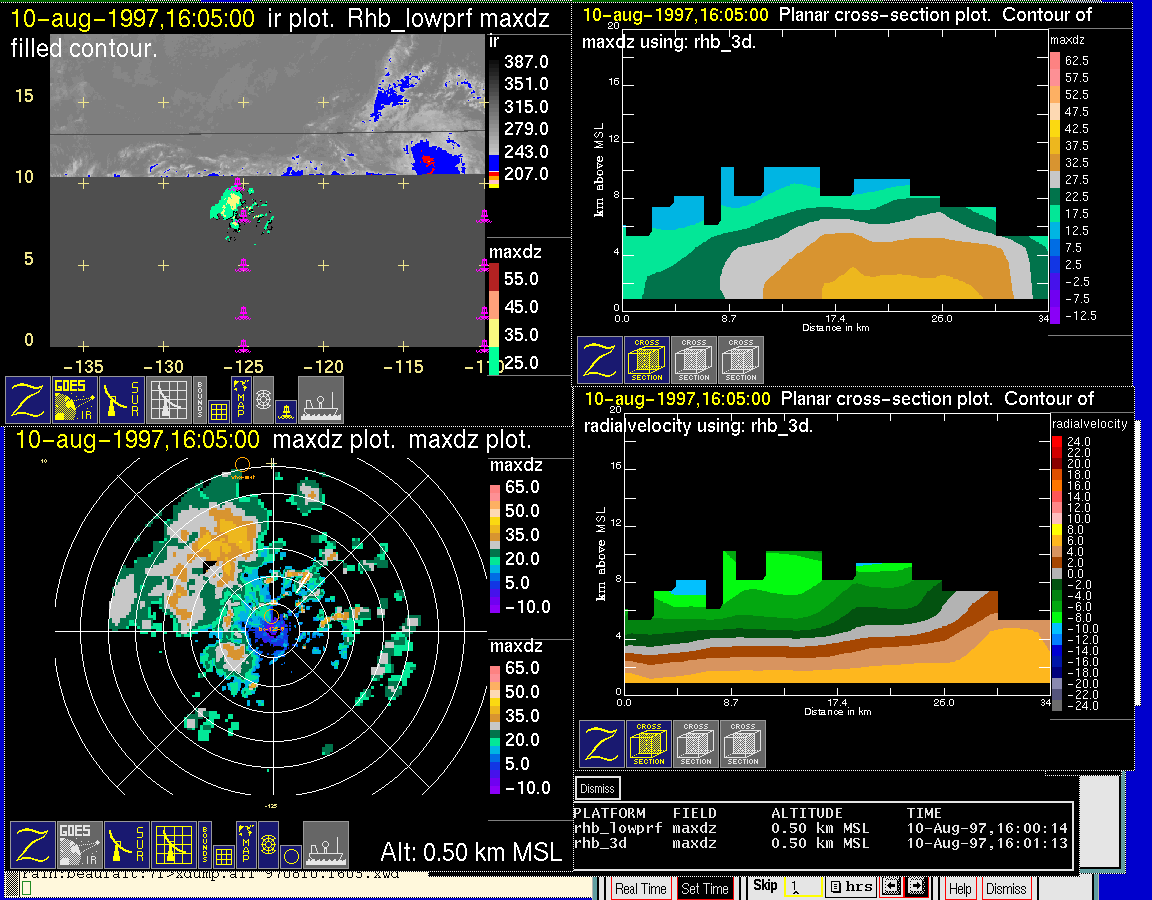Click third SECTION icon in radial velocity panel
Viewport: 1152px width, 900px height.
pos(743,743)
